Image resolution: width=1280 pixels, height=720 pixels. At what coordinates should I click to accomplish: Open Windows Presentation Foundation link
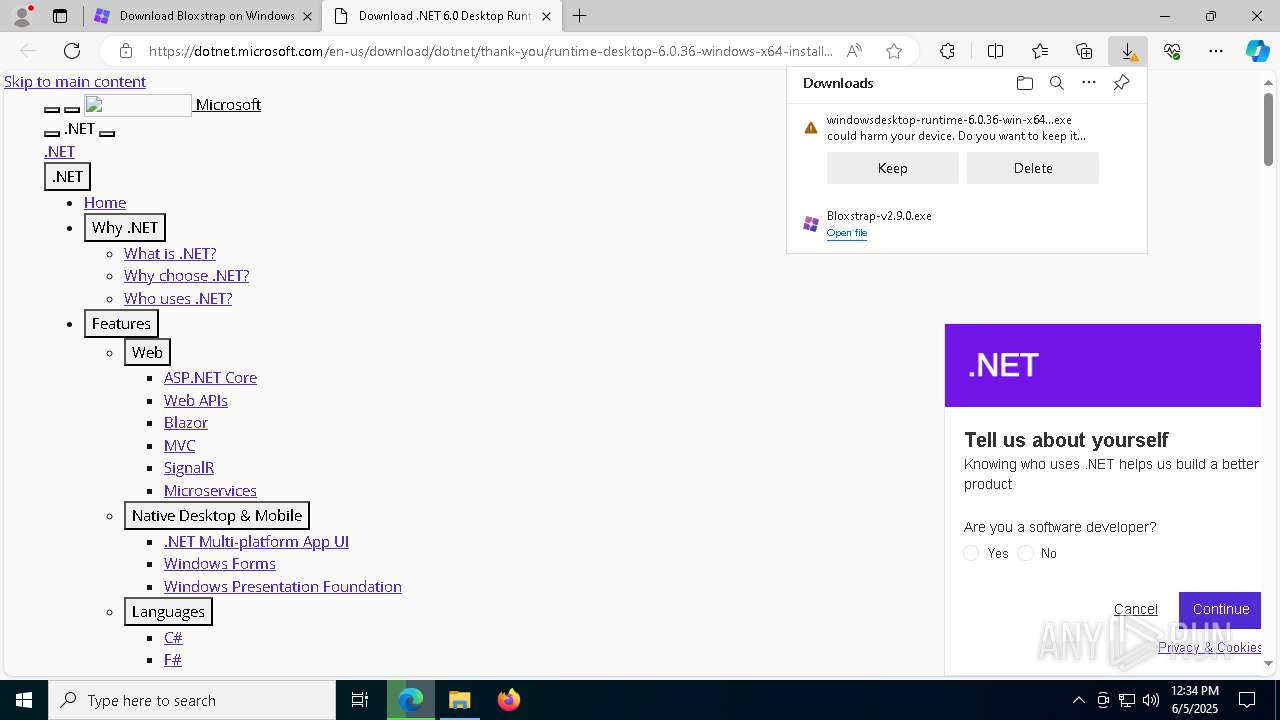tap(283, 586)
